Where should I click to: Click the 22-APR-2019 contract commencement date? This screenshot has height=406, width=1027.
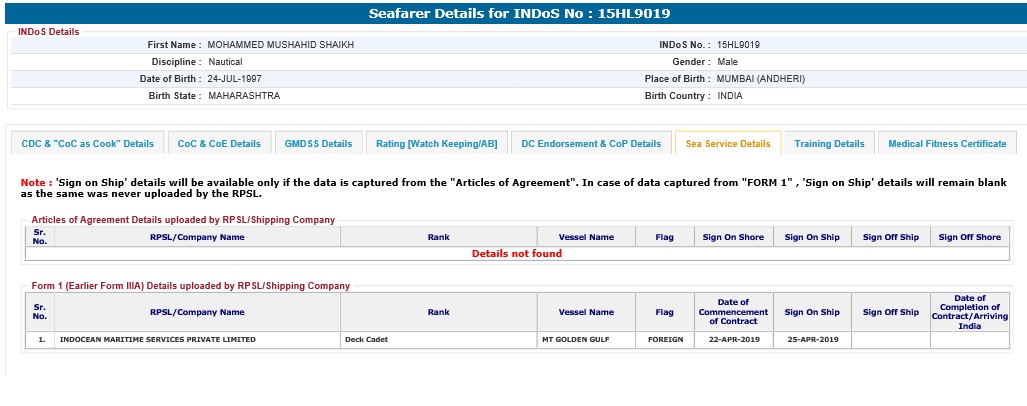tap(733, 340)
